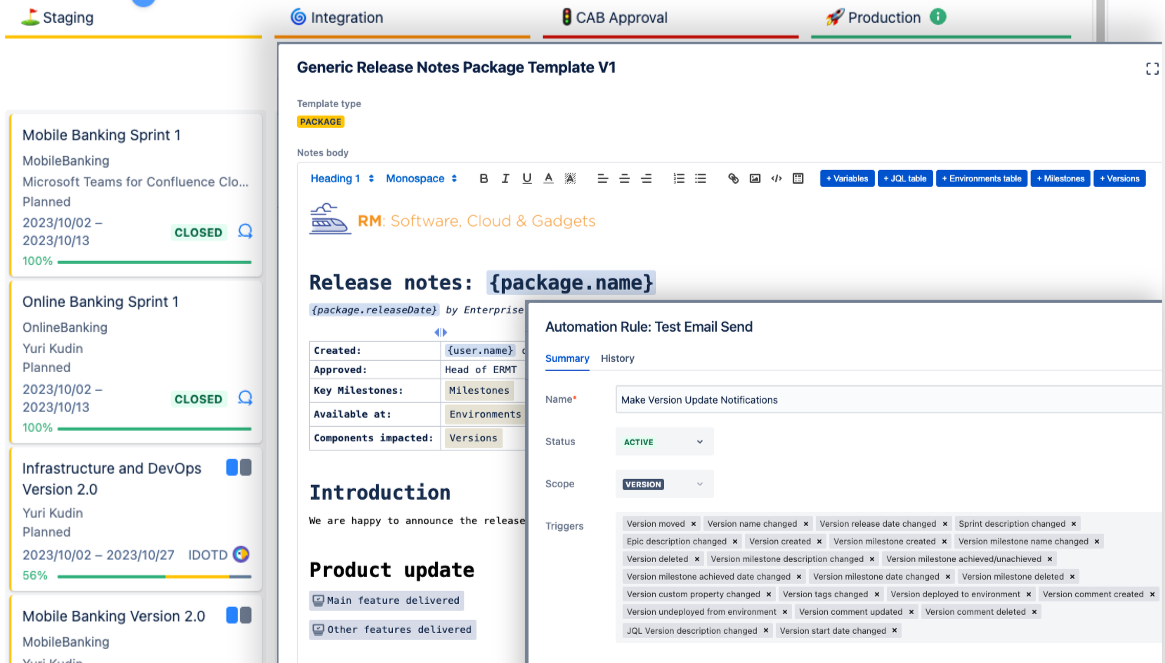Expand the template to fullscreen
This screenshot has height=663, width=1165.
pos(1152,69)
